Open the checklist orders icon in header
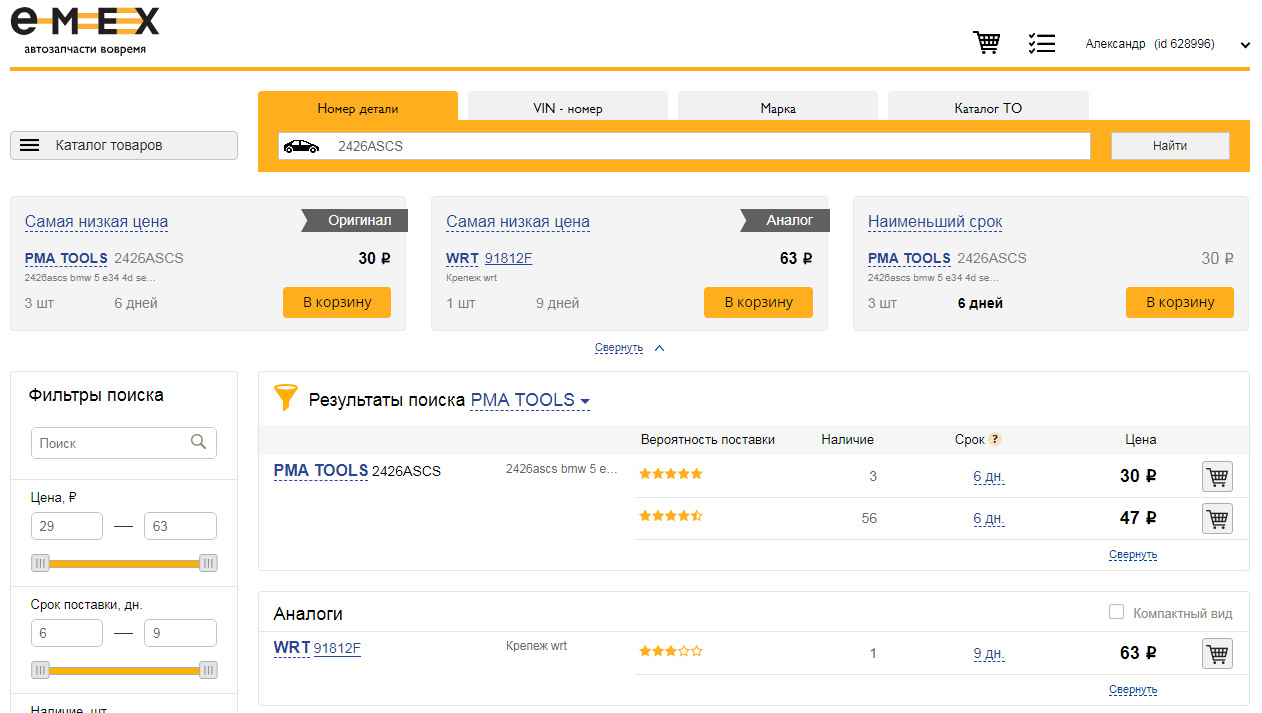1262x713 pixels. point(1041,43)
